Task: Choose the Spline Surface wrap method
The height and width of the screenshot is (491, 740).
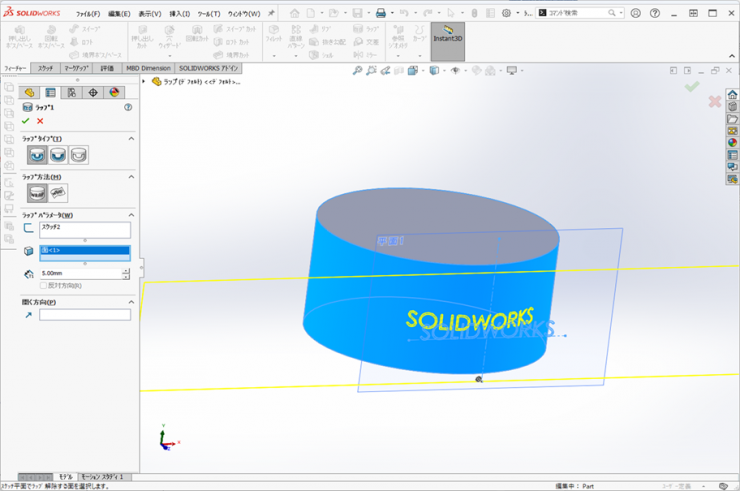Action: pos(58,193)
